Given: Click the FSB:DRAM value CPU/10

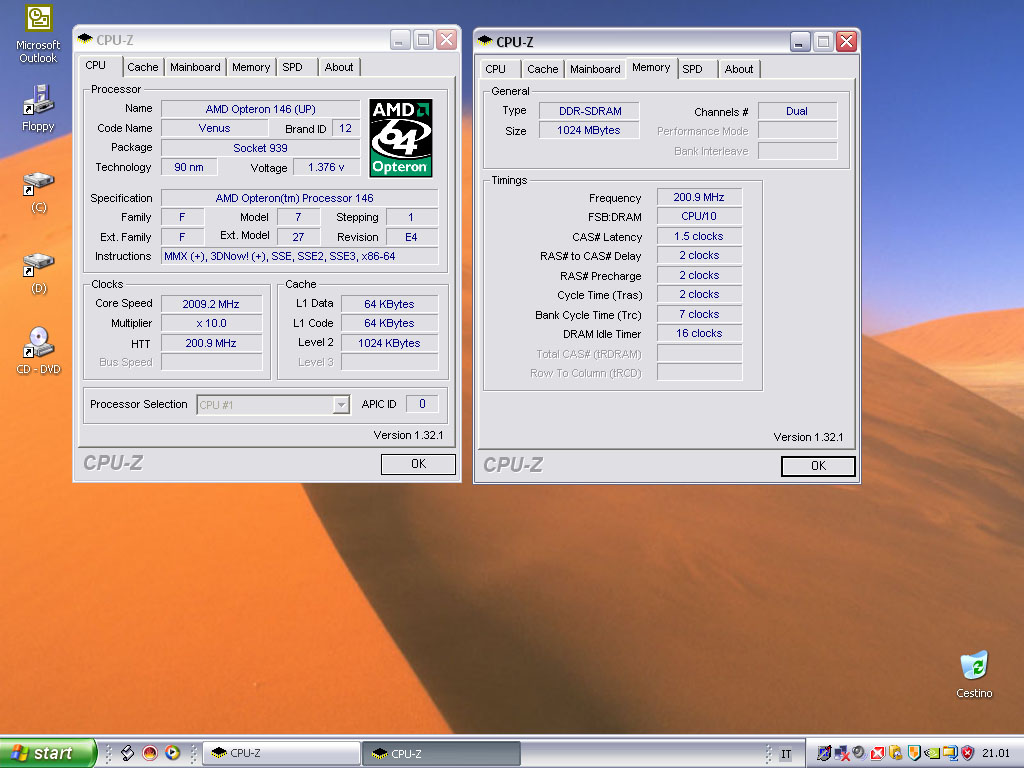Looking at the screenshot, I should (699, 216).
